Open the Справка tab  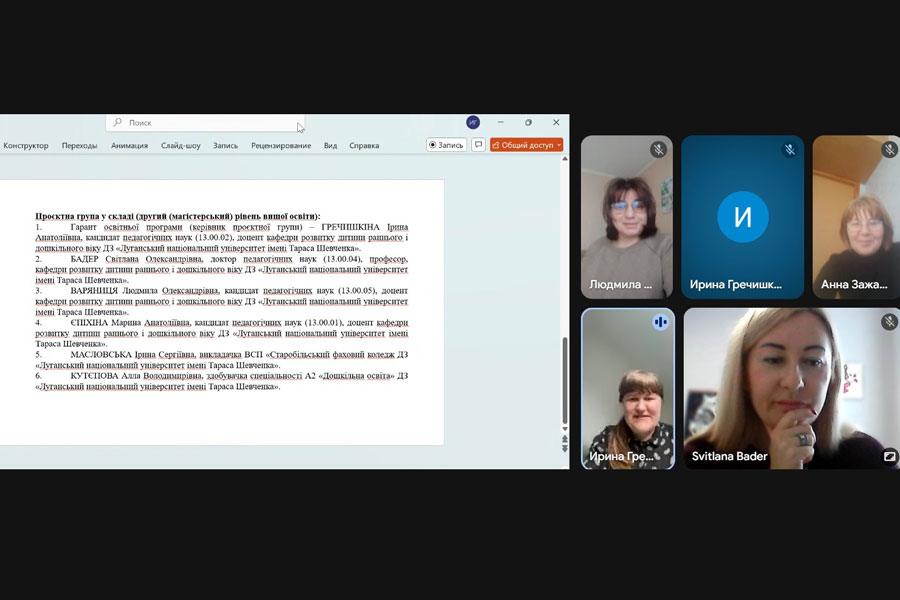point(364,146)
